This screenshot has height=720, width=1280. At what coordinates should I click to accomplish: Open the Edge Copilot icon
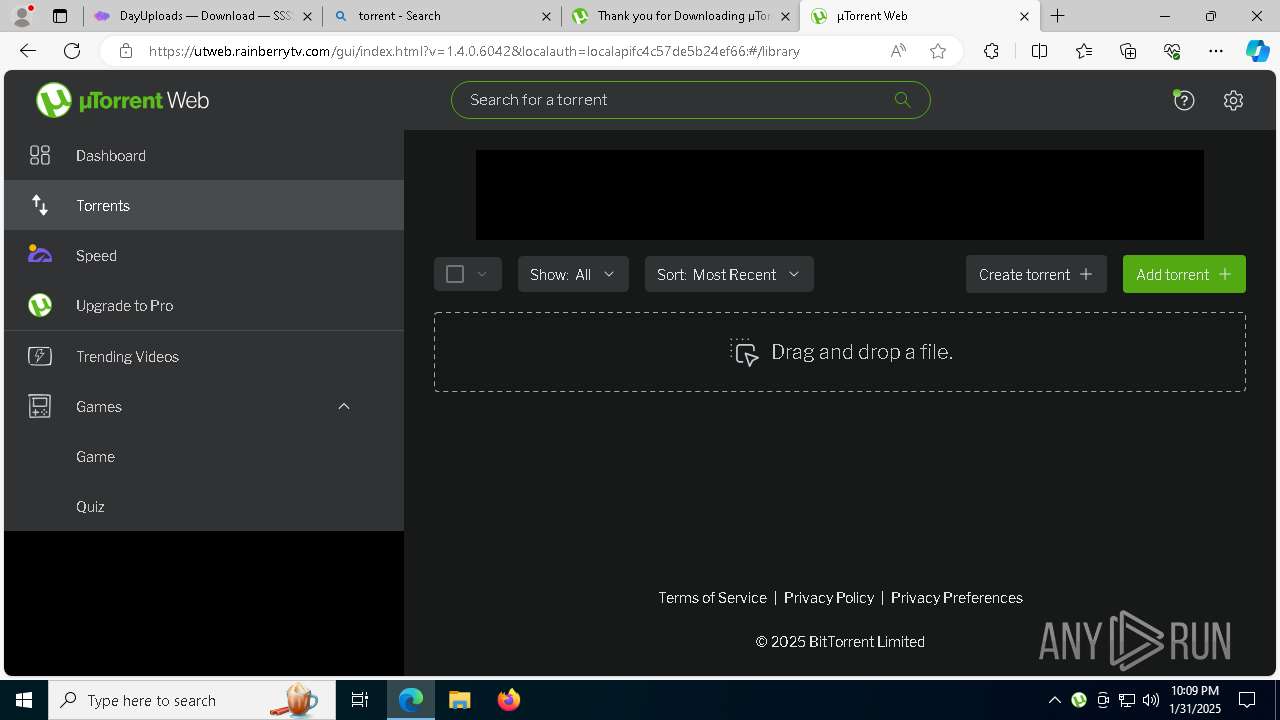click(1257, 51)
